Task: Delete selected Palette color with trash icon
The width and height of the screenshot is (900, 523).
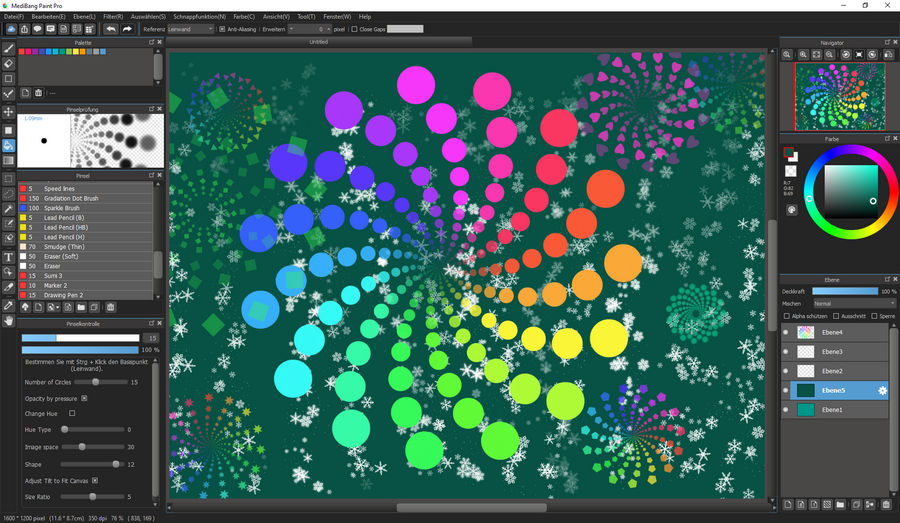Action: pos(38,92)
